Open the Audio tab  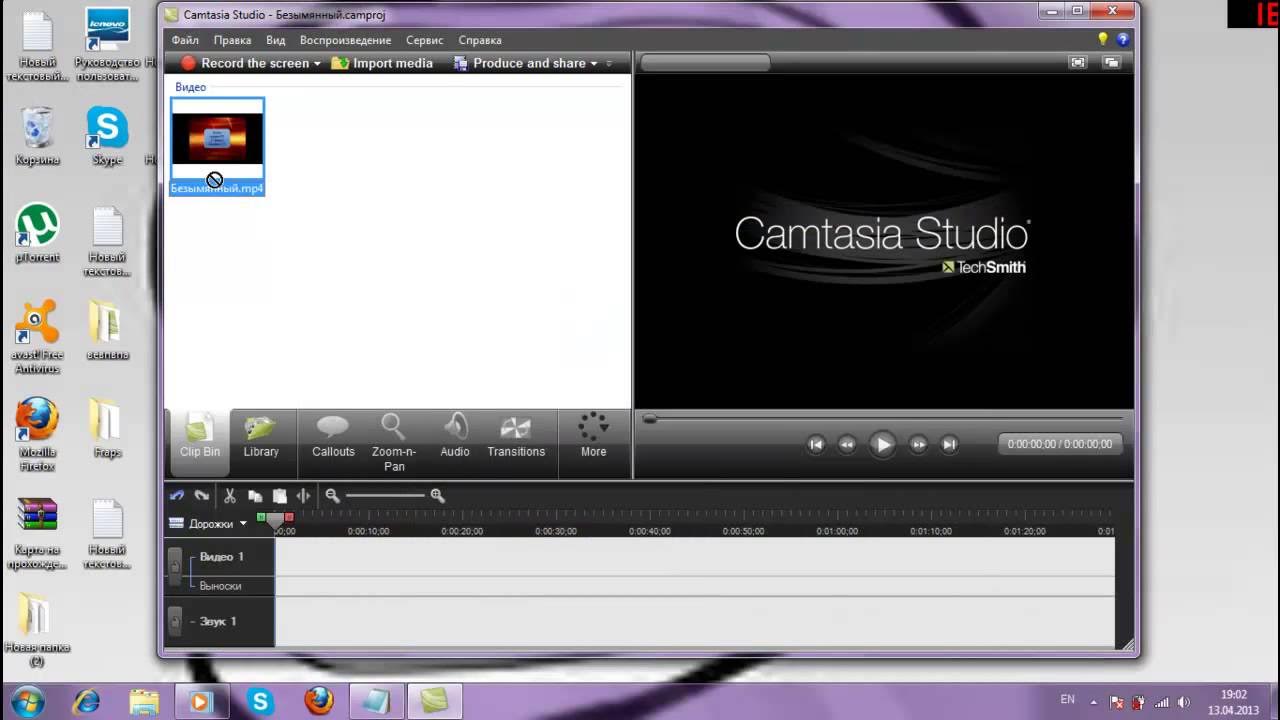click(x=455, y=437)
